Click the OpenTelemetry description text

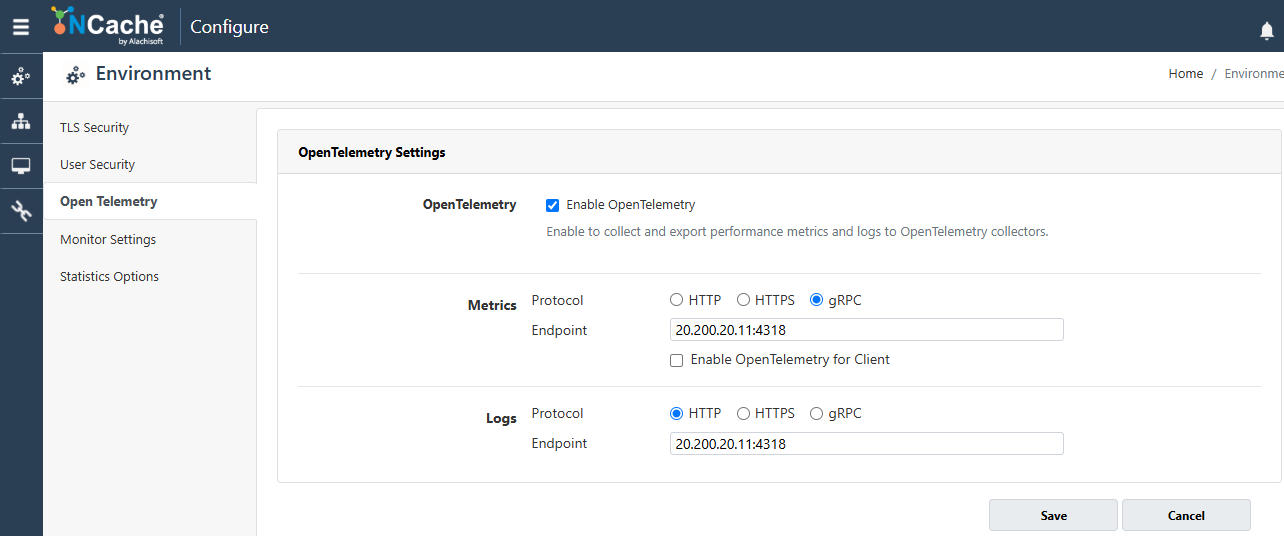[x=797, y=232]
